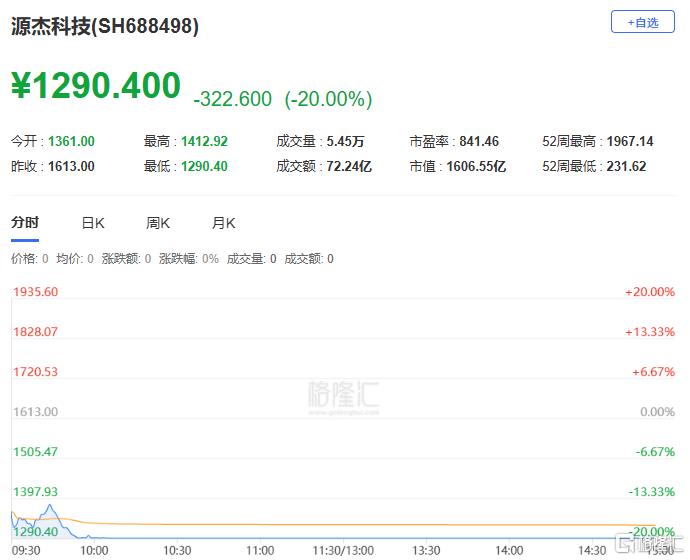Screen dimensions: 690x560
Task: Click the price change -322.600
Action: [233, 99]
